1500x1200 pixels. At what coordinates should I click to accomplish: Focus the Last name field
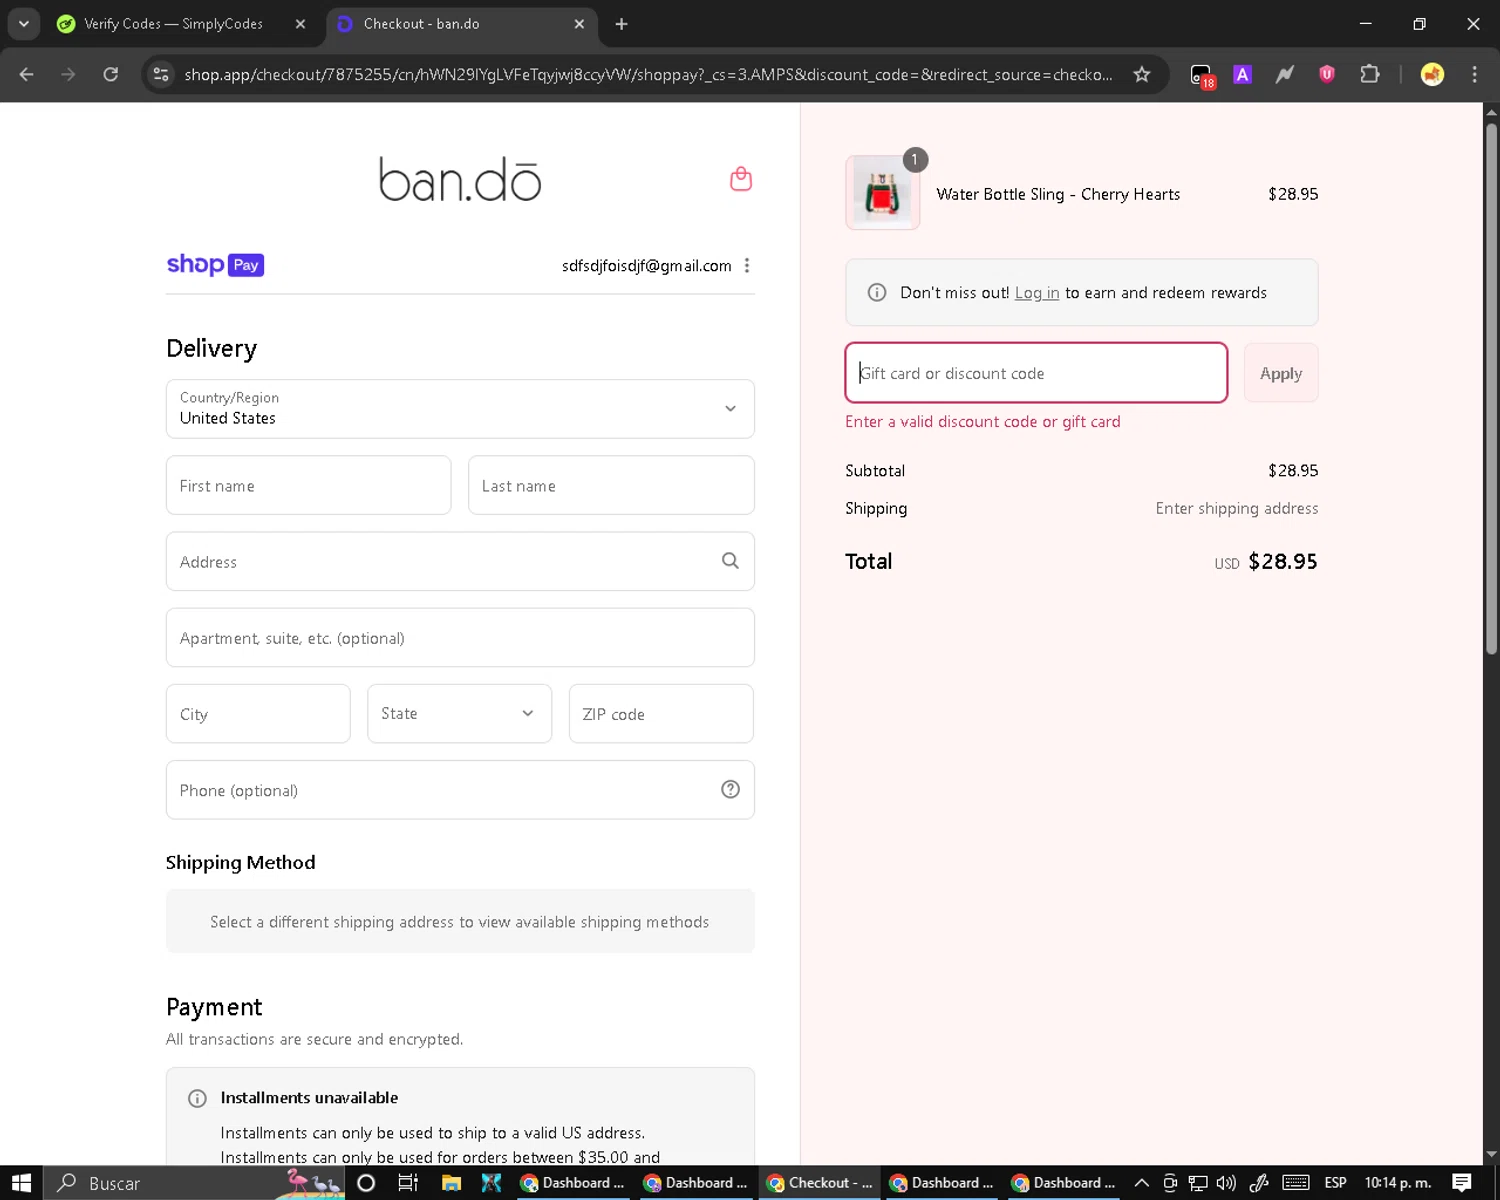tap(611, 485)
